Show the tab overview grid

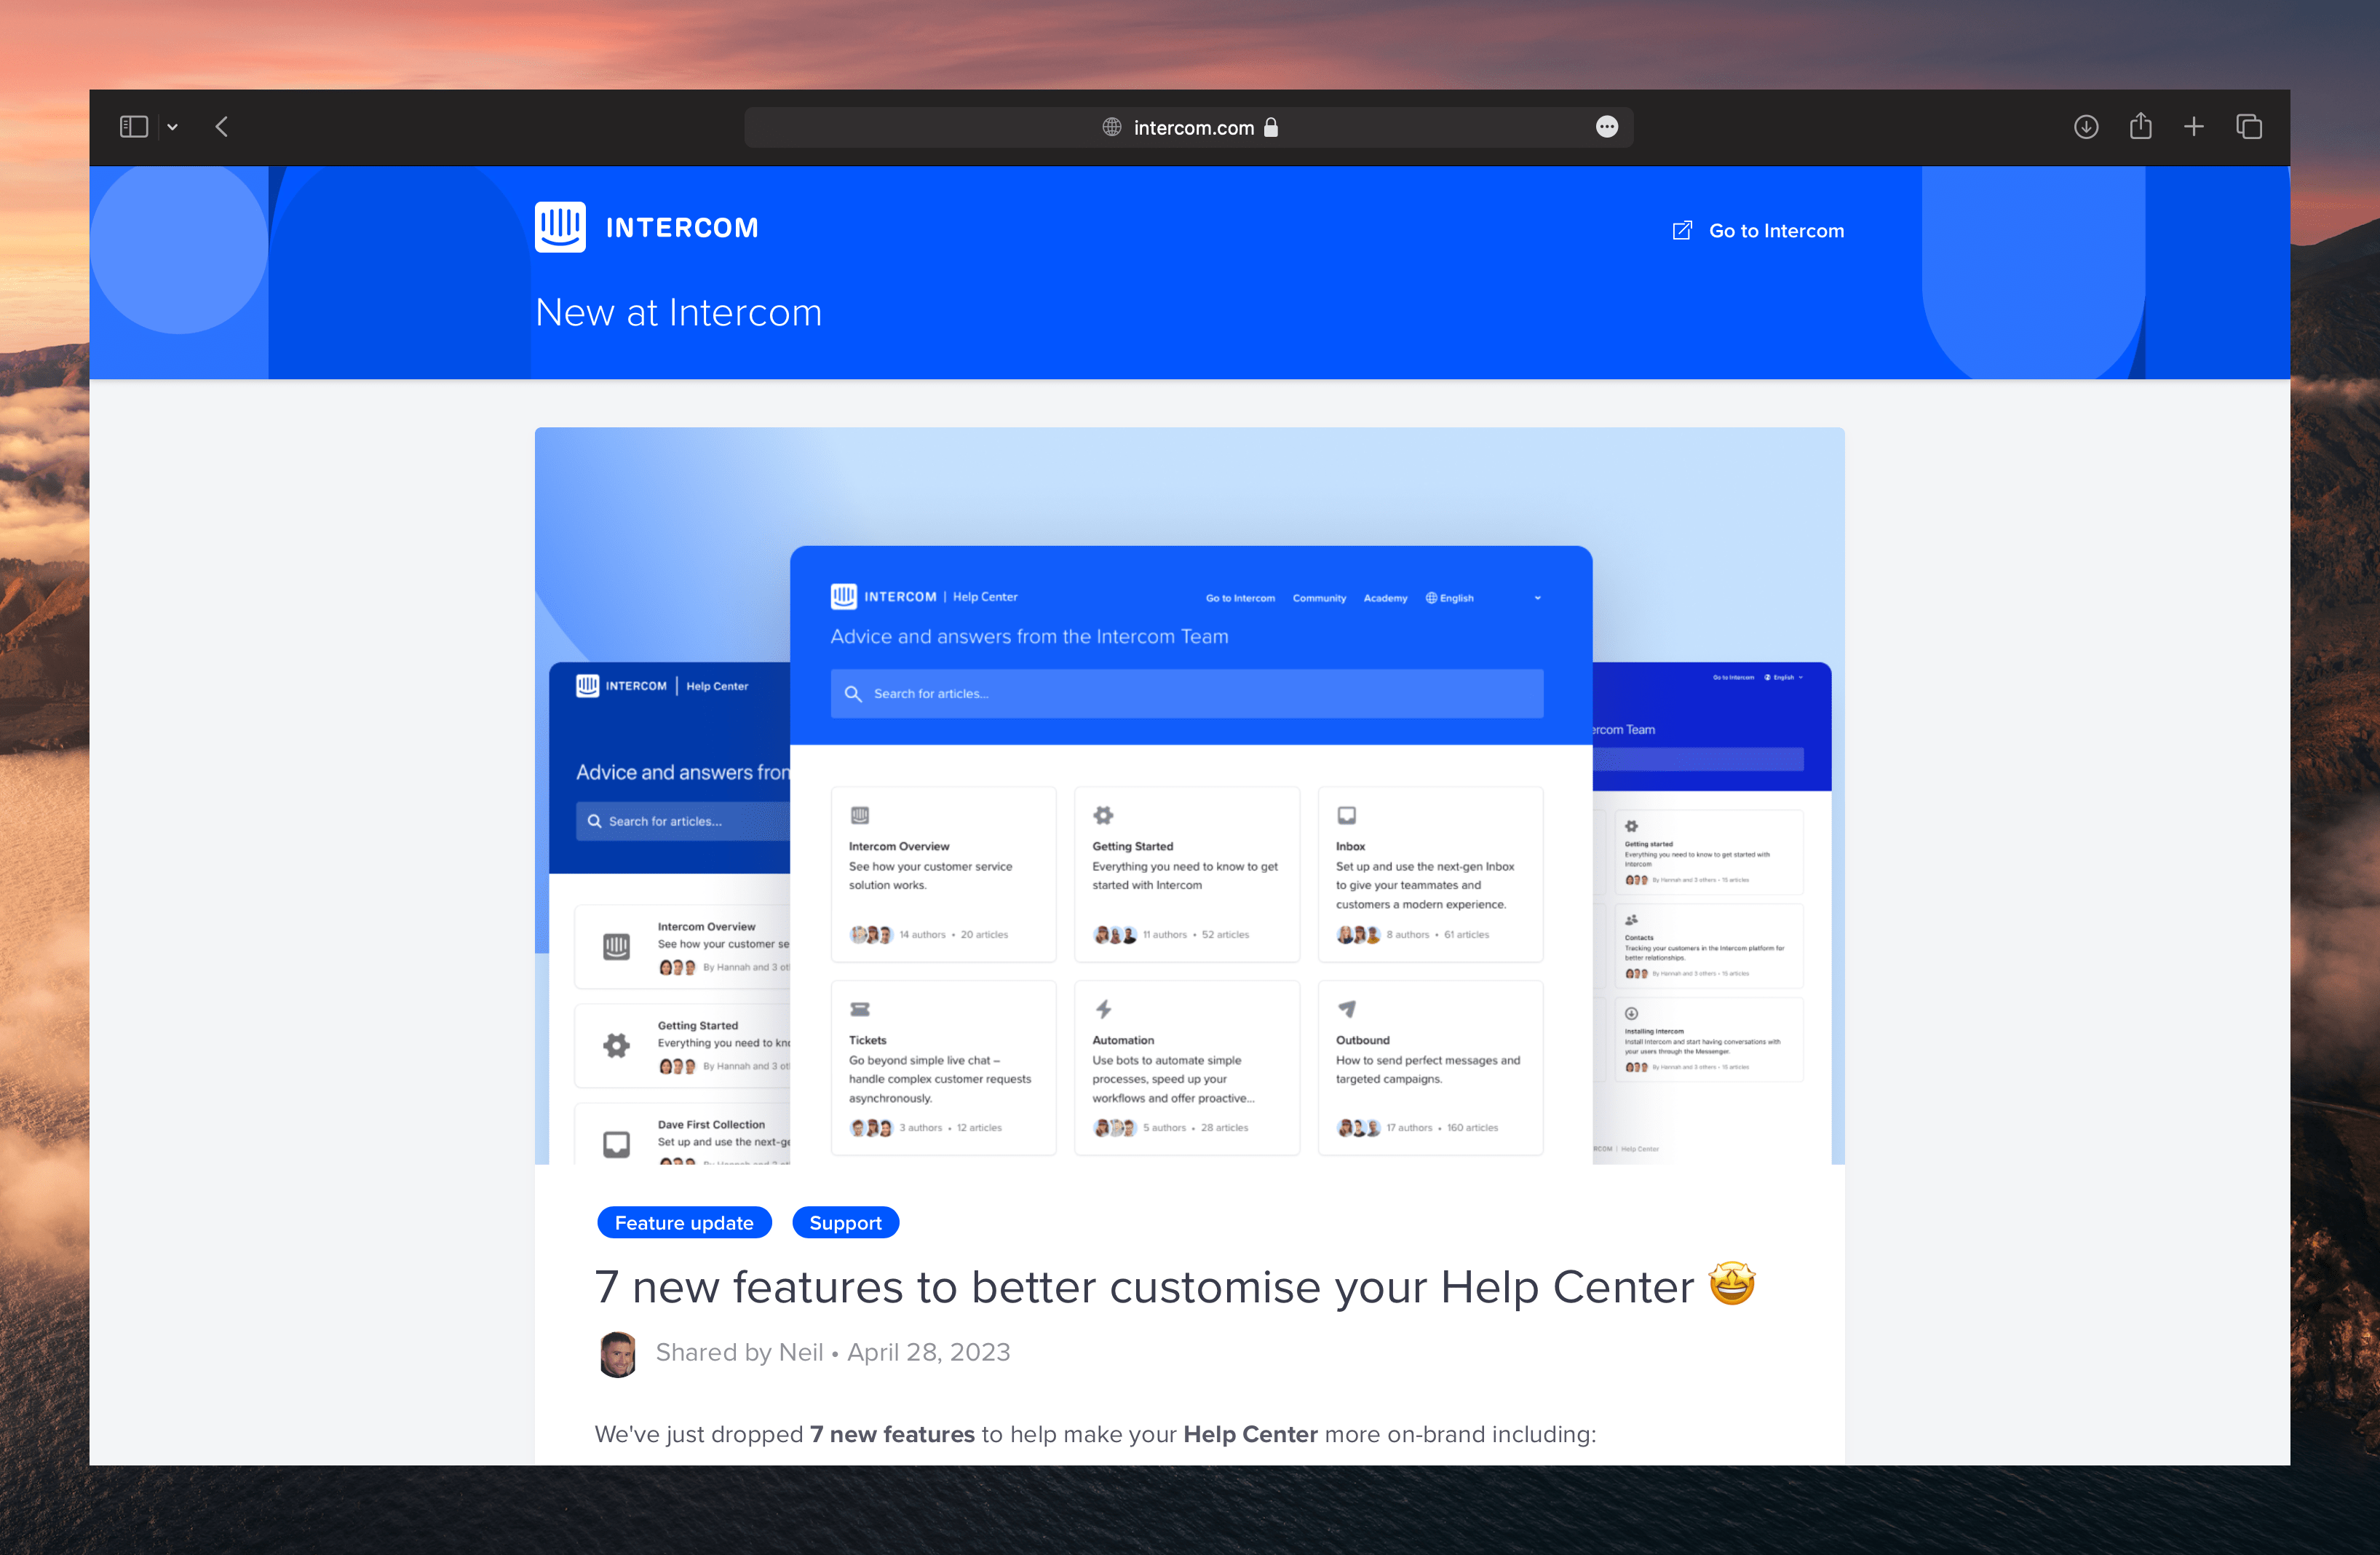tap(2249, 127)
